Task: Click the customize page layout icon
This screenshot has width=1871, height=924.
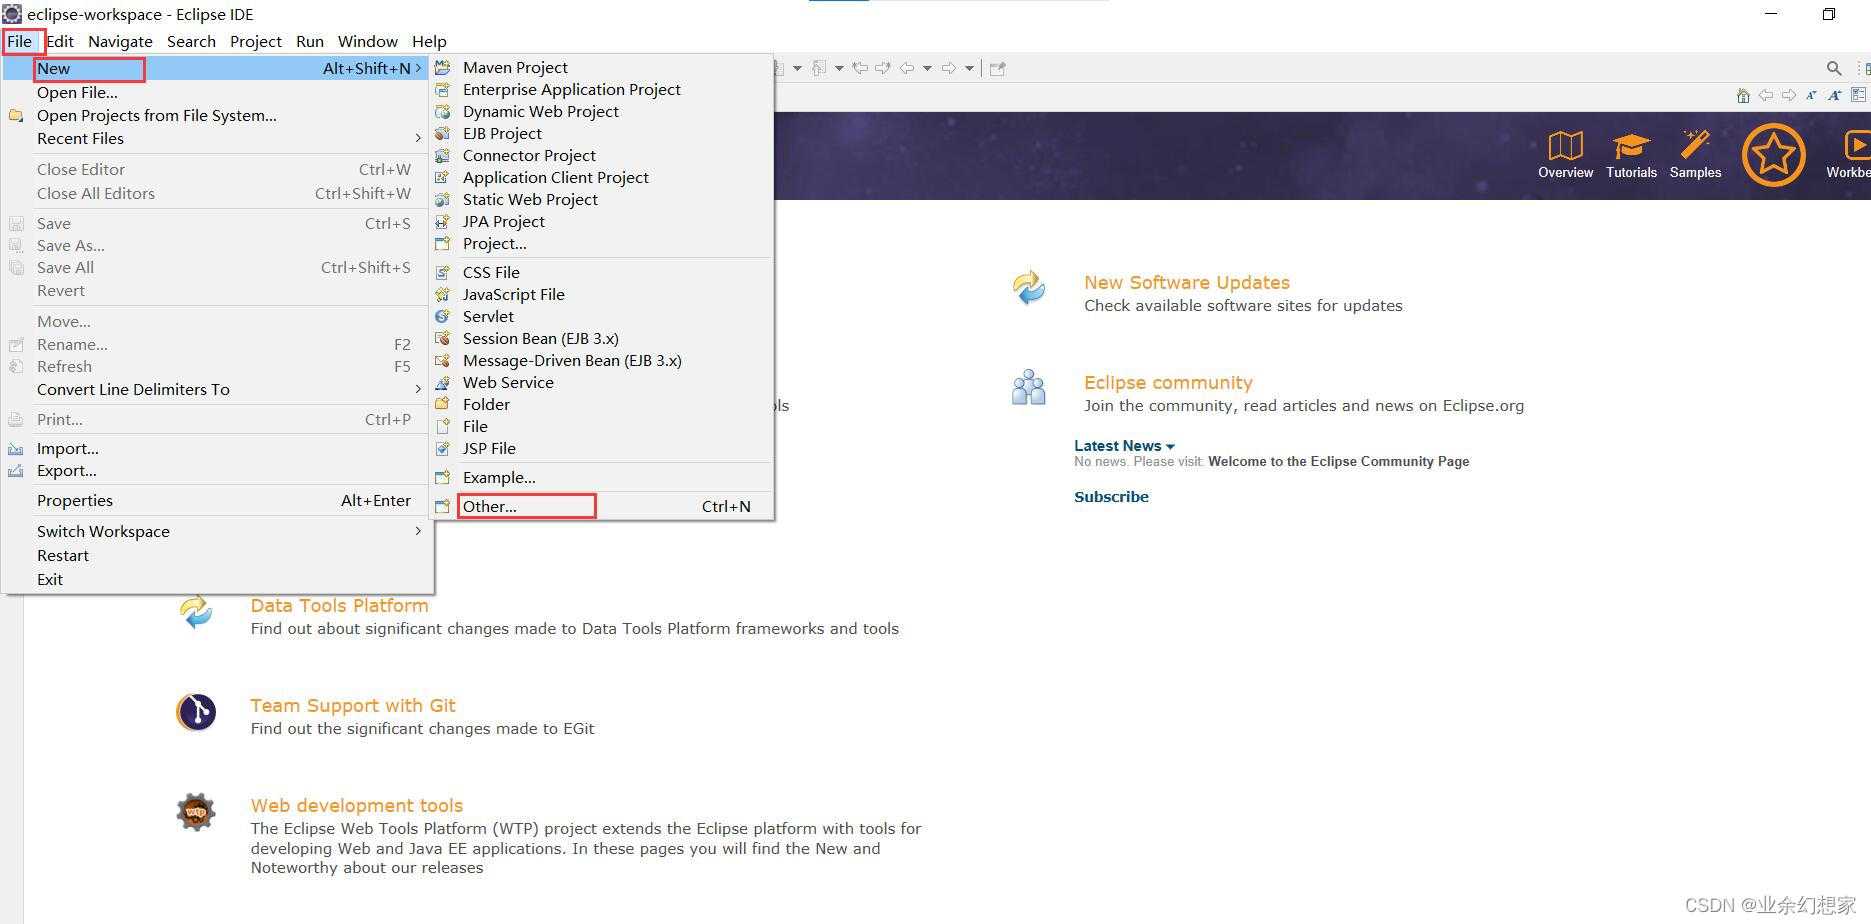Action: pyautogui.click(x=1858, y=95)
